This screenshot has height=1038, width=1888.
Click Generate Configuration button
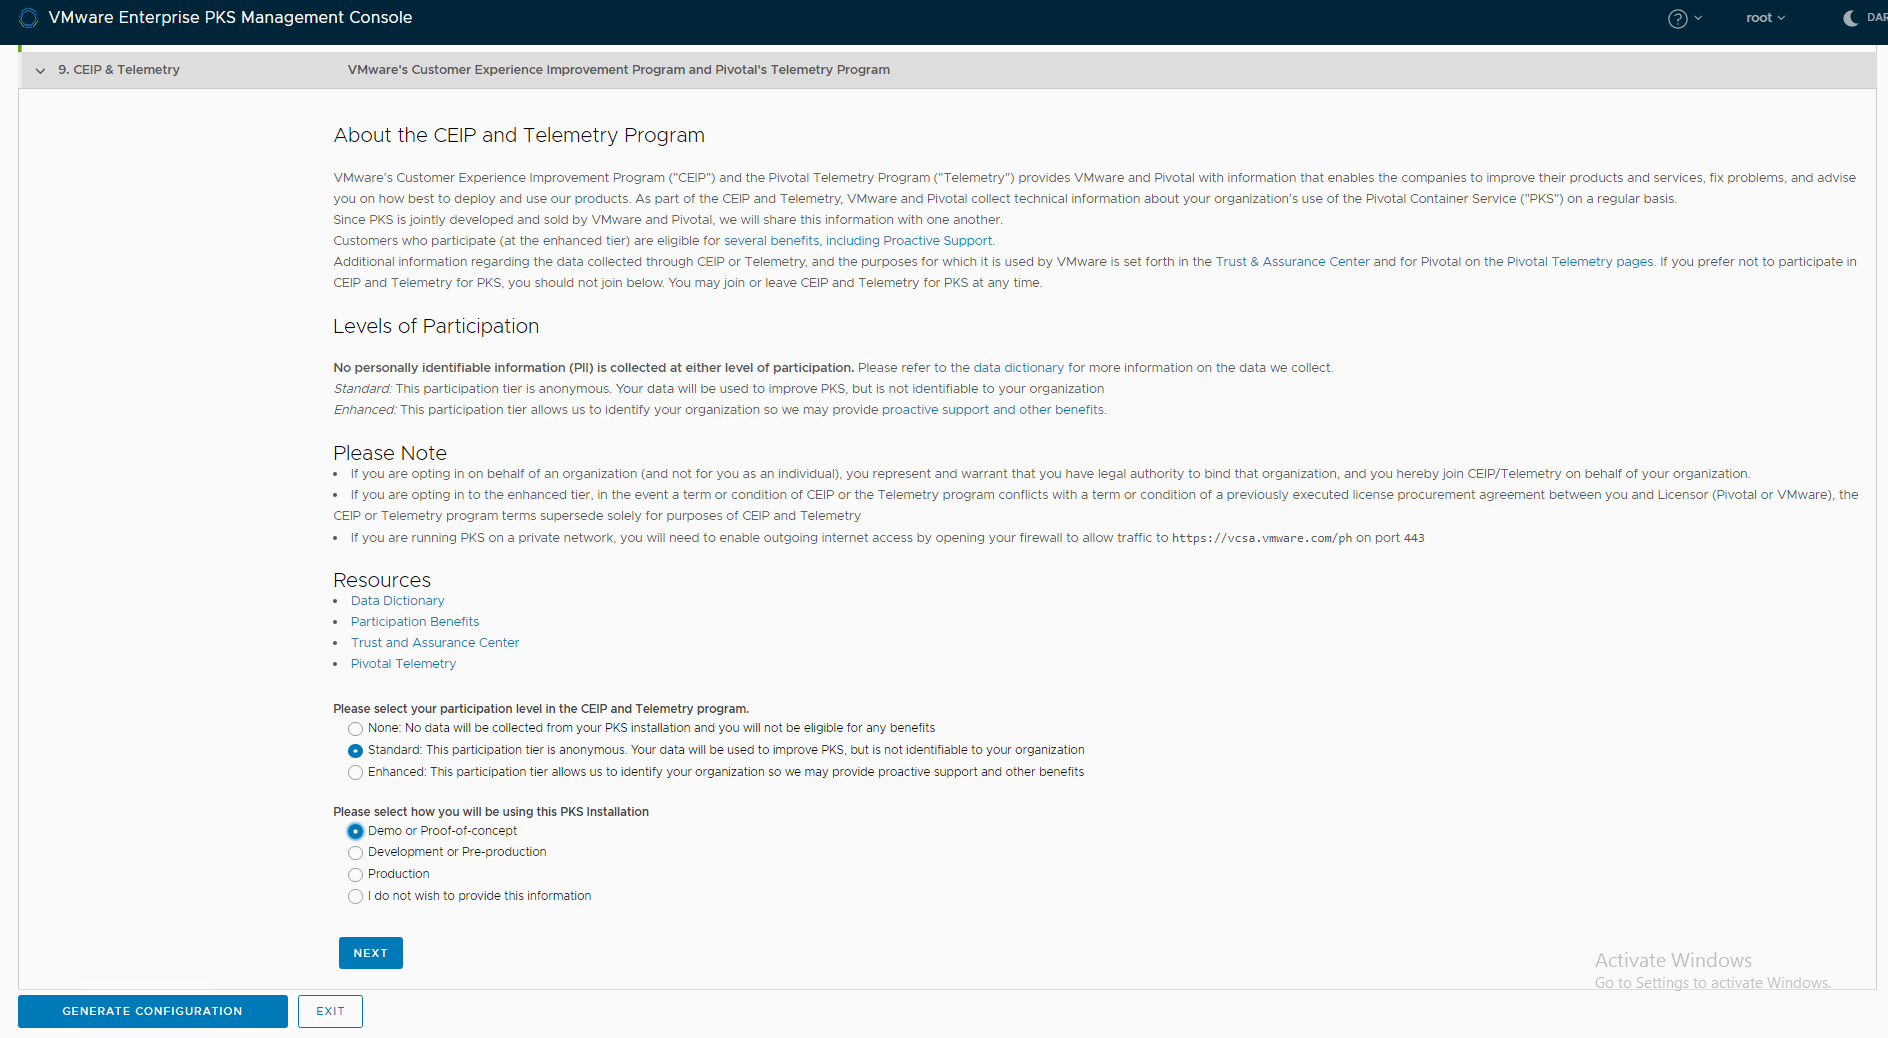(x=153, y=1011)
